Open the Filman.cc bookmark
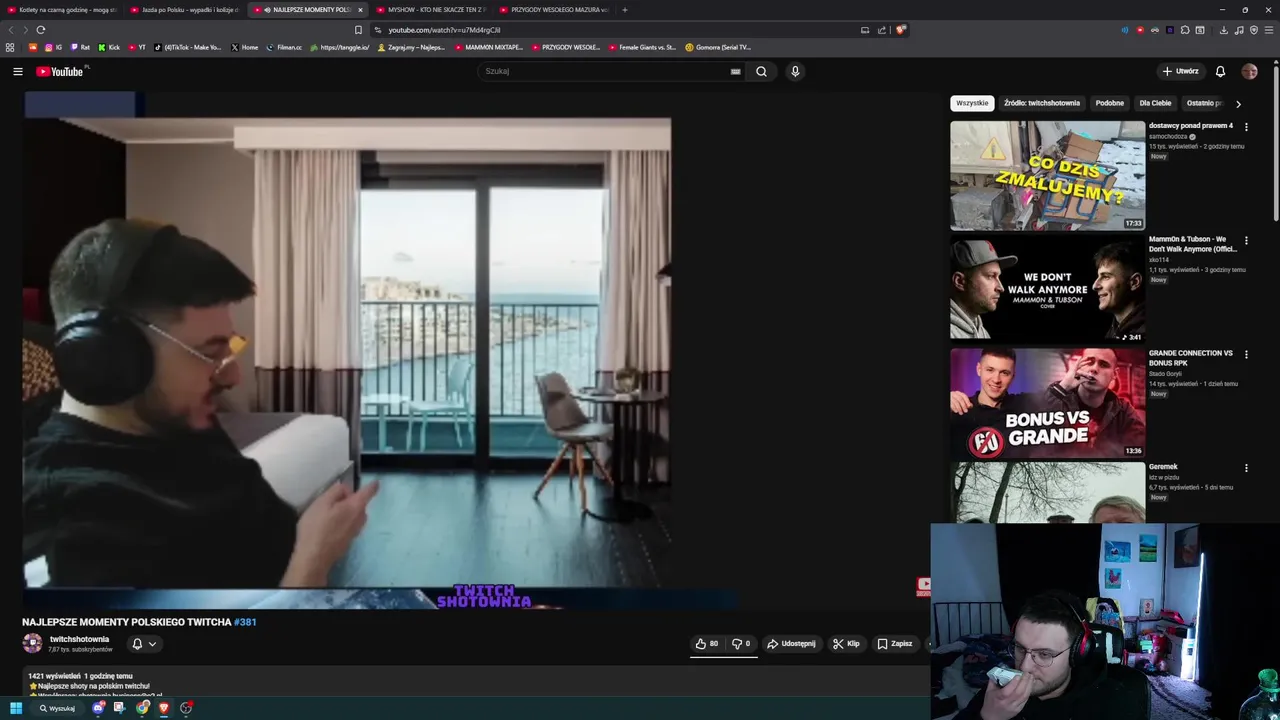Image resolution: width=1280 pixels, height=720 pixels. pyautogui.click(x=284, y=47)
